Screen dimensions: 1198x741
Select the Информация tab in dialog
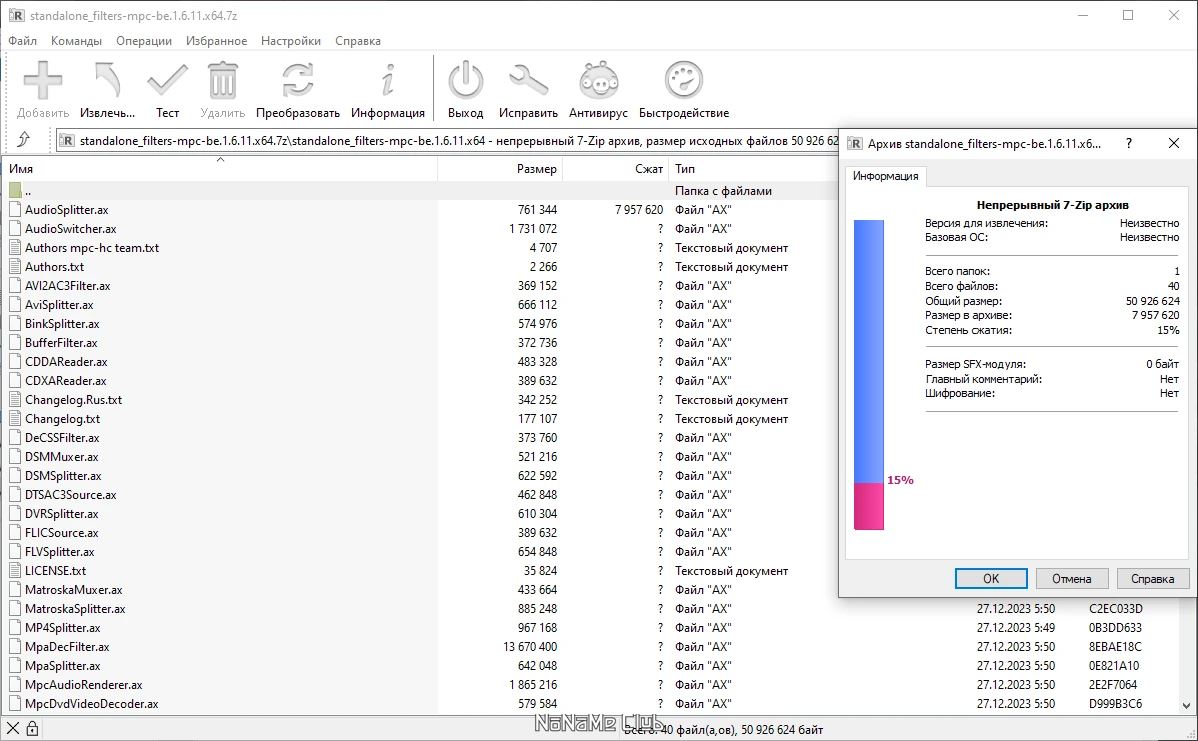[x=886, y=176]
